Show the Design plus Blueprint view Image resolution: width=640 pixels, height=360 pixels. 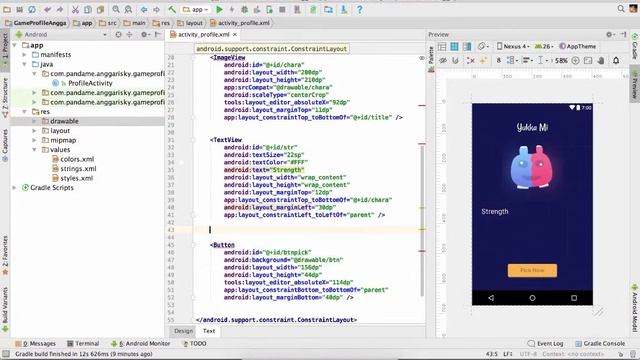(467, 47)
